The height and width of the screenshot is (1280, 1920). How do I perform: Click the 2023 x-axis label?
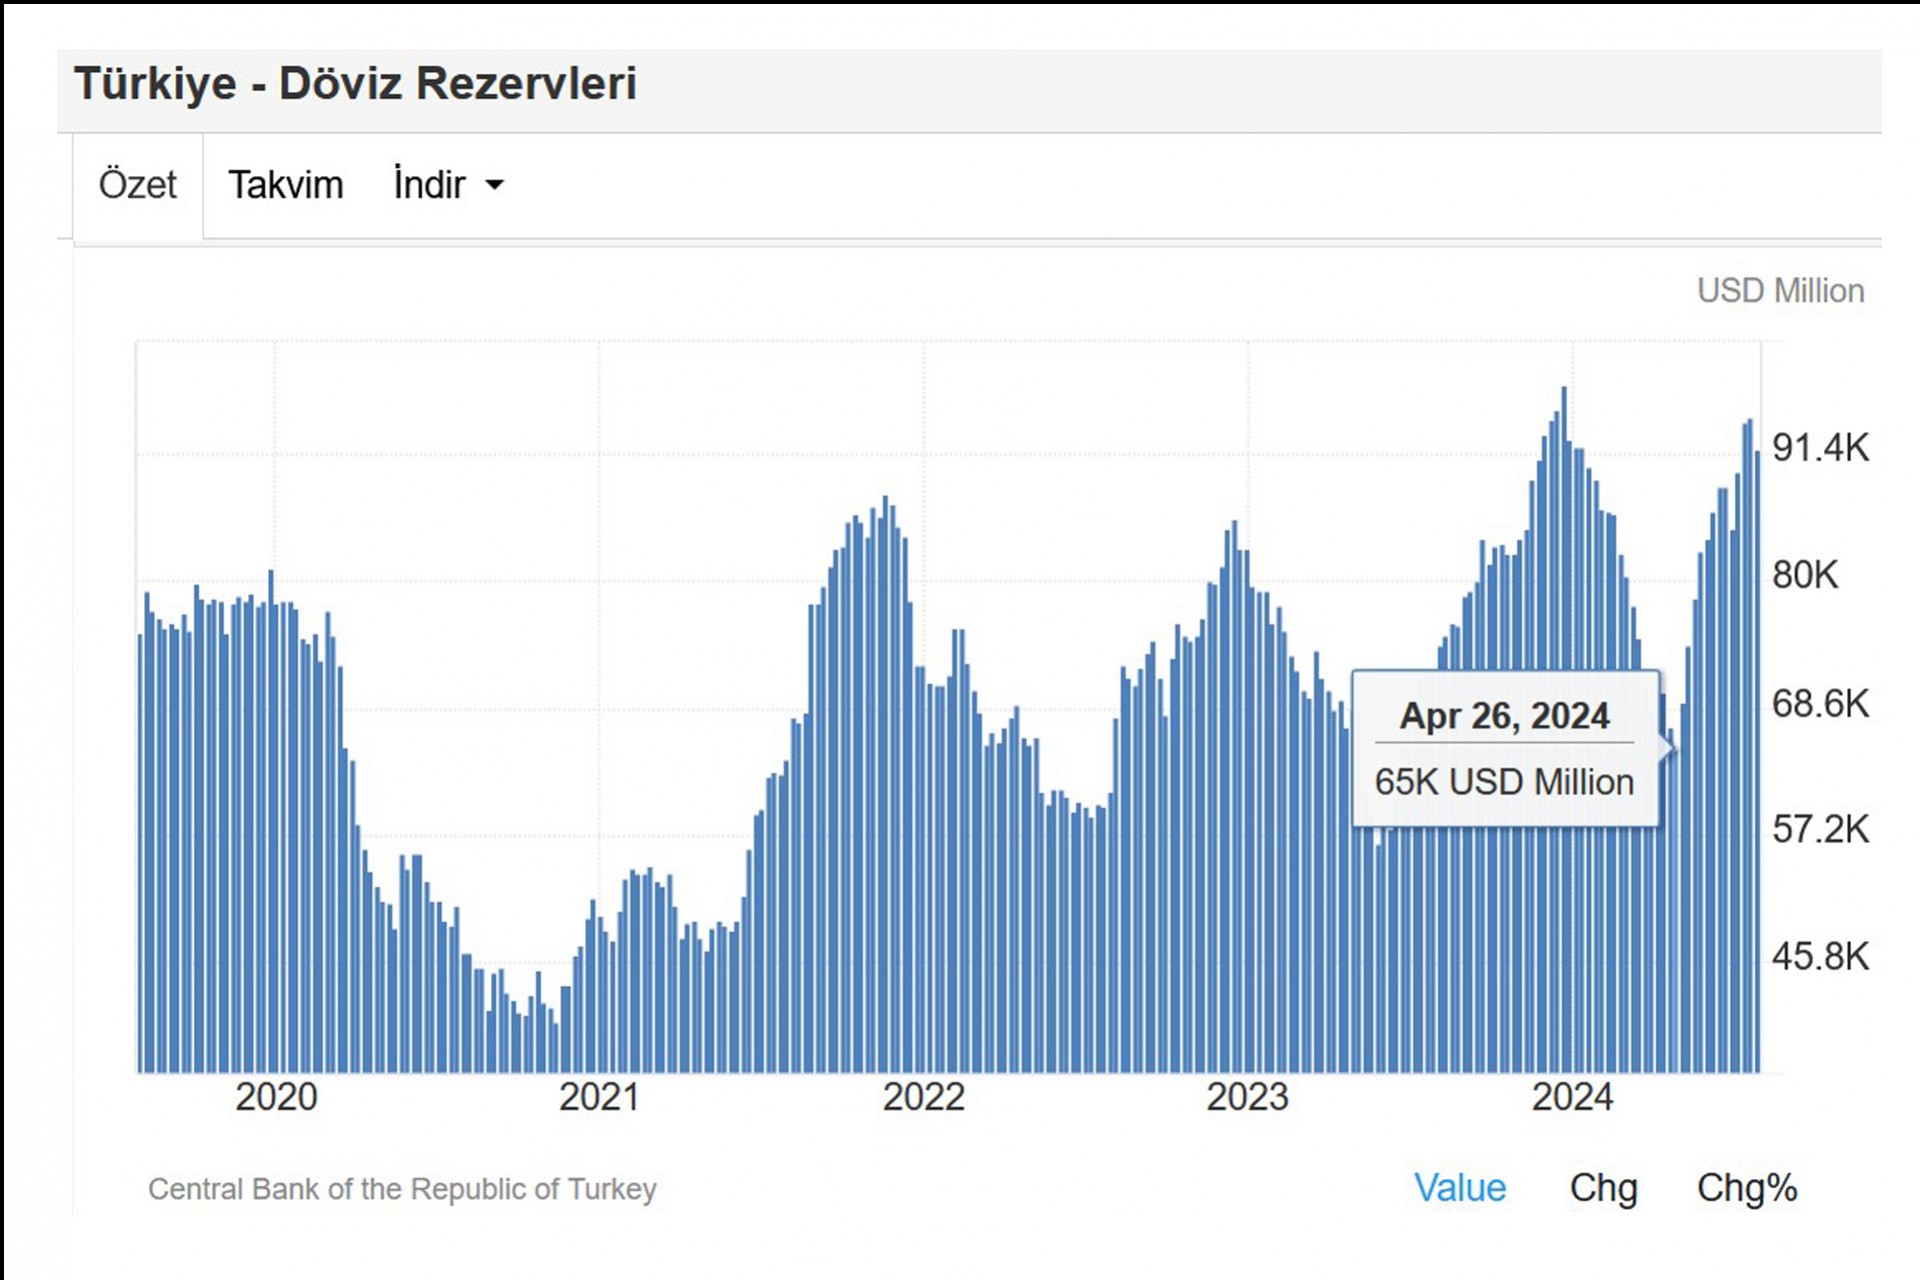1247,1098
